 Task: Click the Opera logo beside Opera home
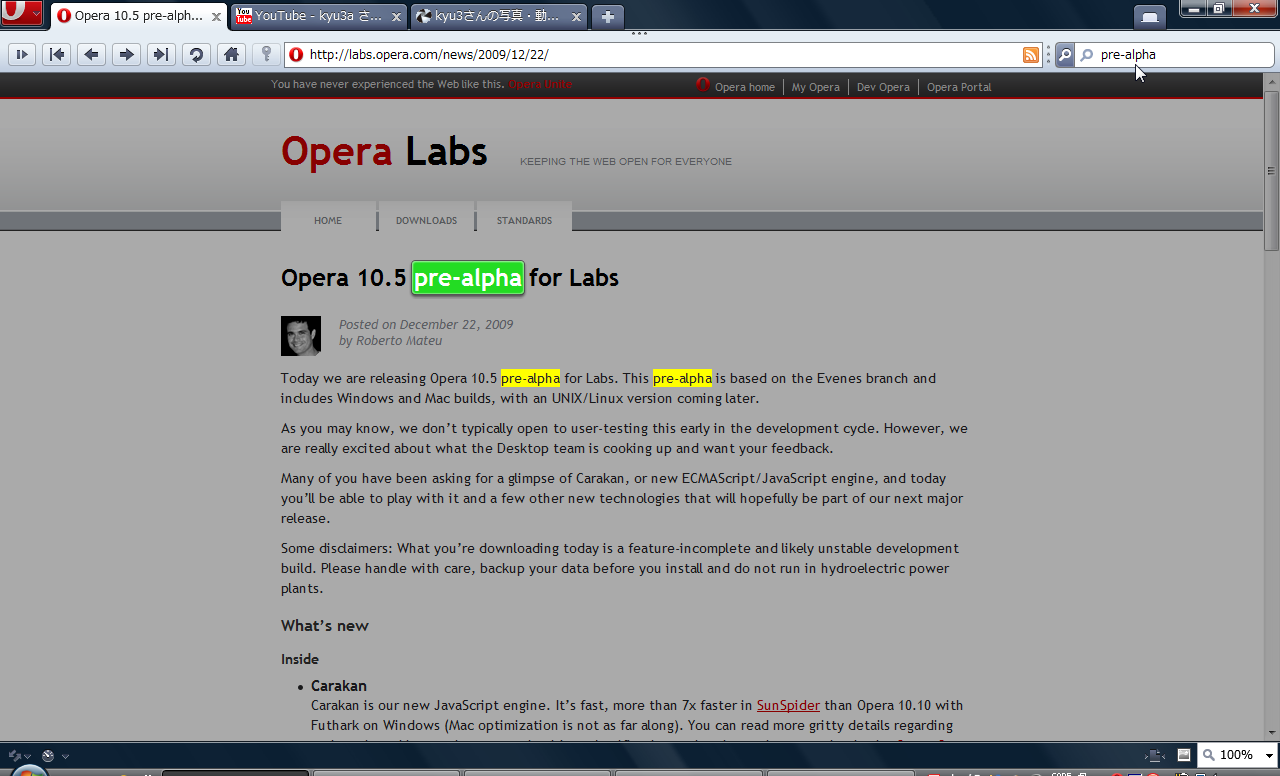click(703, 85)
